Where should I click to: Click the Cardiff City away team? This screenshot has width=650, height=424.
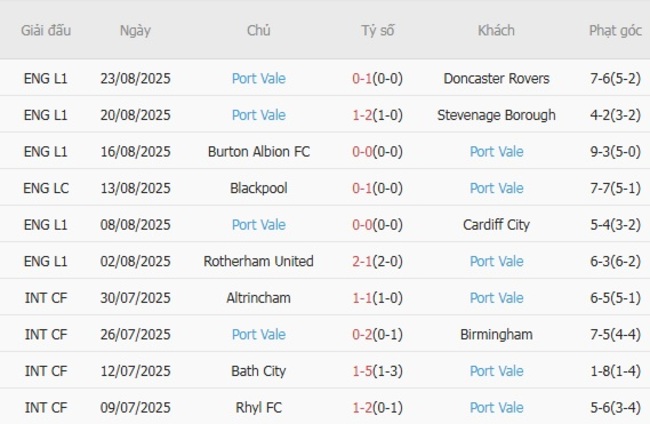tap(496, 225)
